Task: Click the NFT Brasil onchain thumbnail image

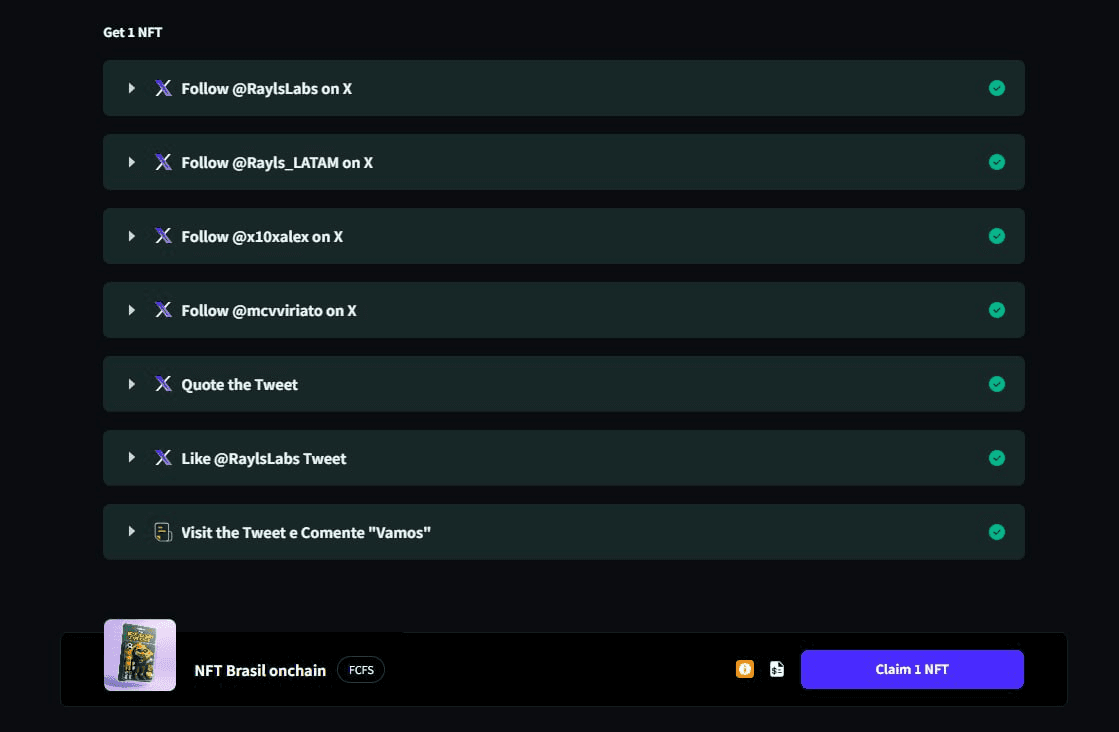Action: (x=140, y=655)
